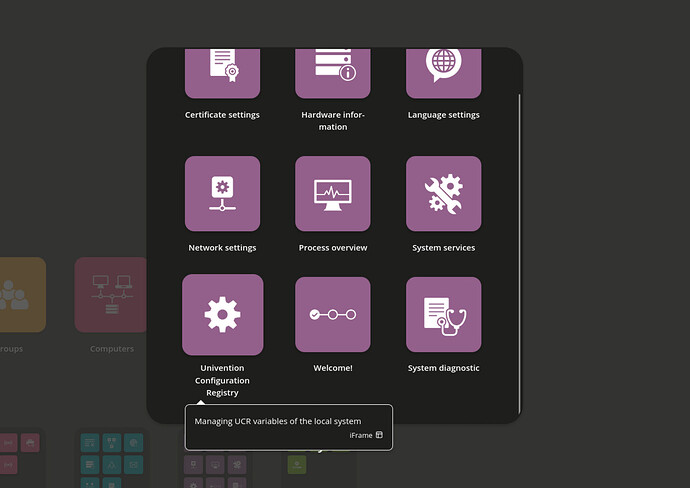
Task: Click the Process overview label
Action: 333,248
